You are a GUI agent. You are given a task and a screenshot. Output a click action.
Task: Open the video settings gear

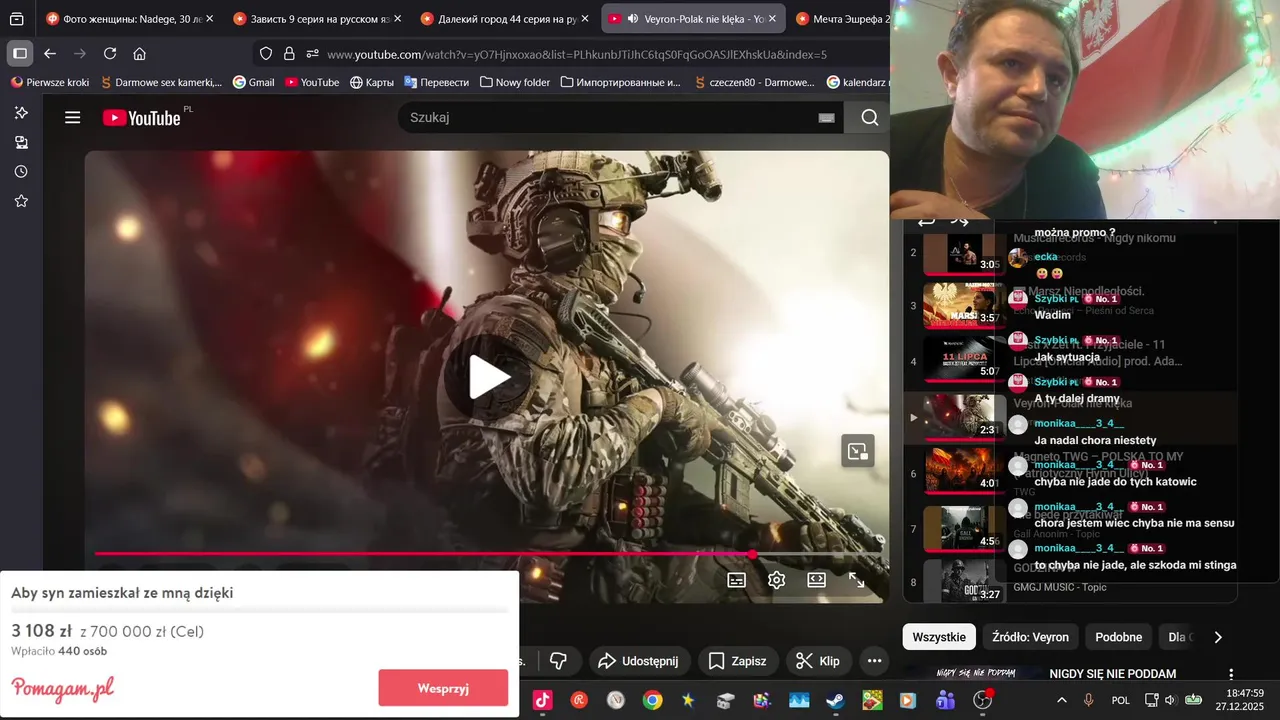click(x=776, y=580)
